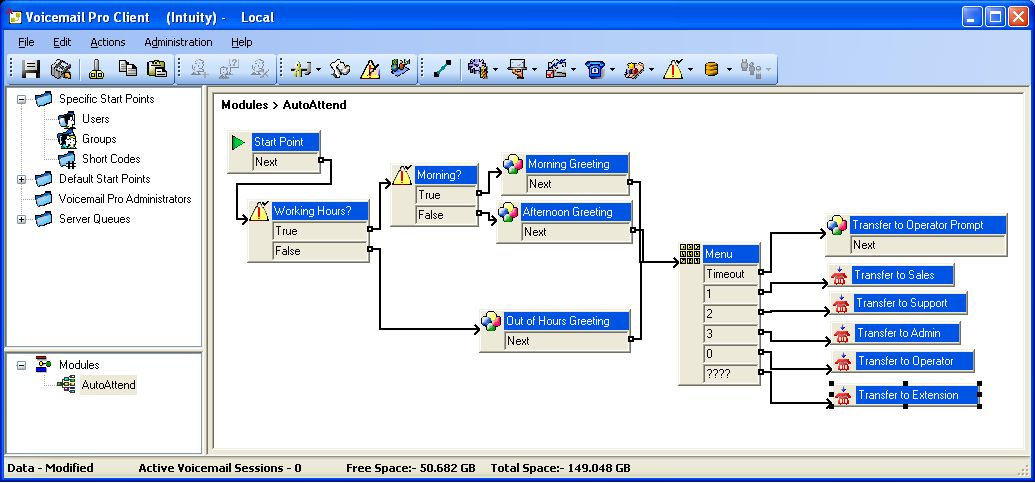The width and height of the screenshot is (1035, 483).
Task: Click the Transfer to Operator phone icon
Action: [x=842, y=362]
